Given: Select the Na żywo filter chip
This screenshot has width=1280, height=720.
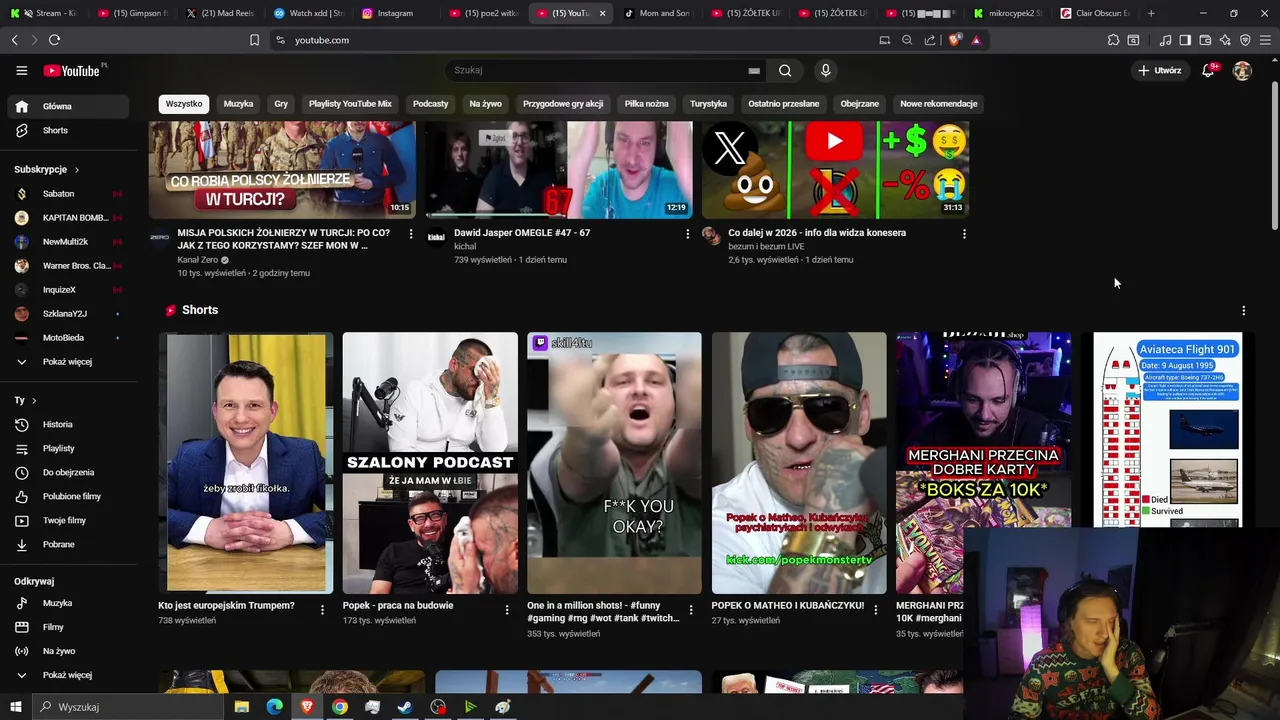Looking at the screenshot, I should pos(485,104).
